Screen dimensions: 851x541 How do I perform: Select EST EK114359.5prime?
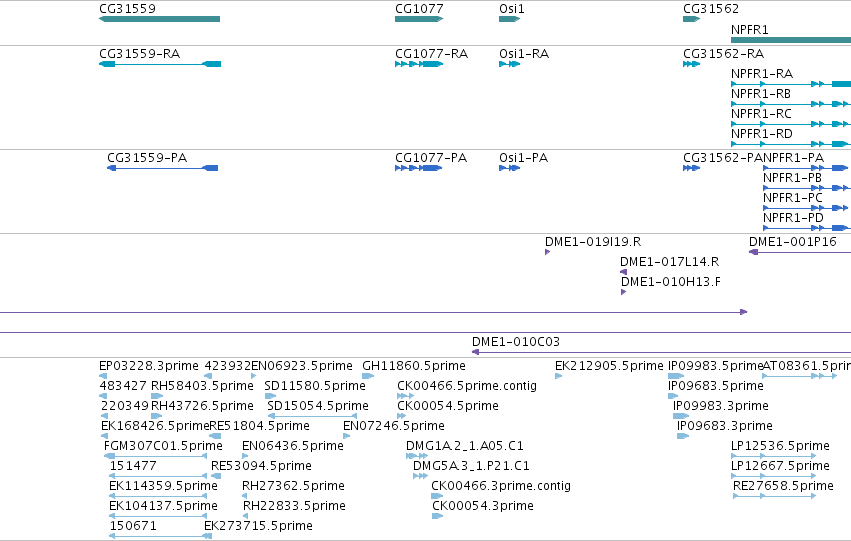(158, 497)
